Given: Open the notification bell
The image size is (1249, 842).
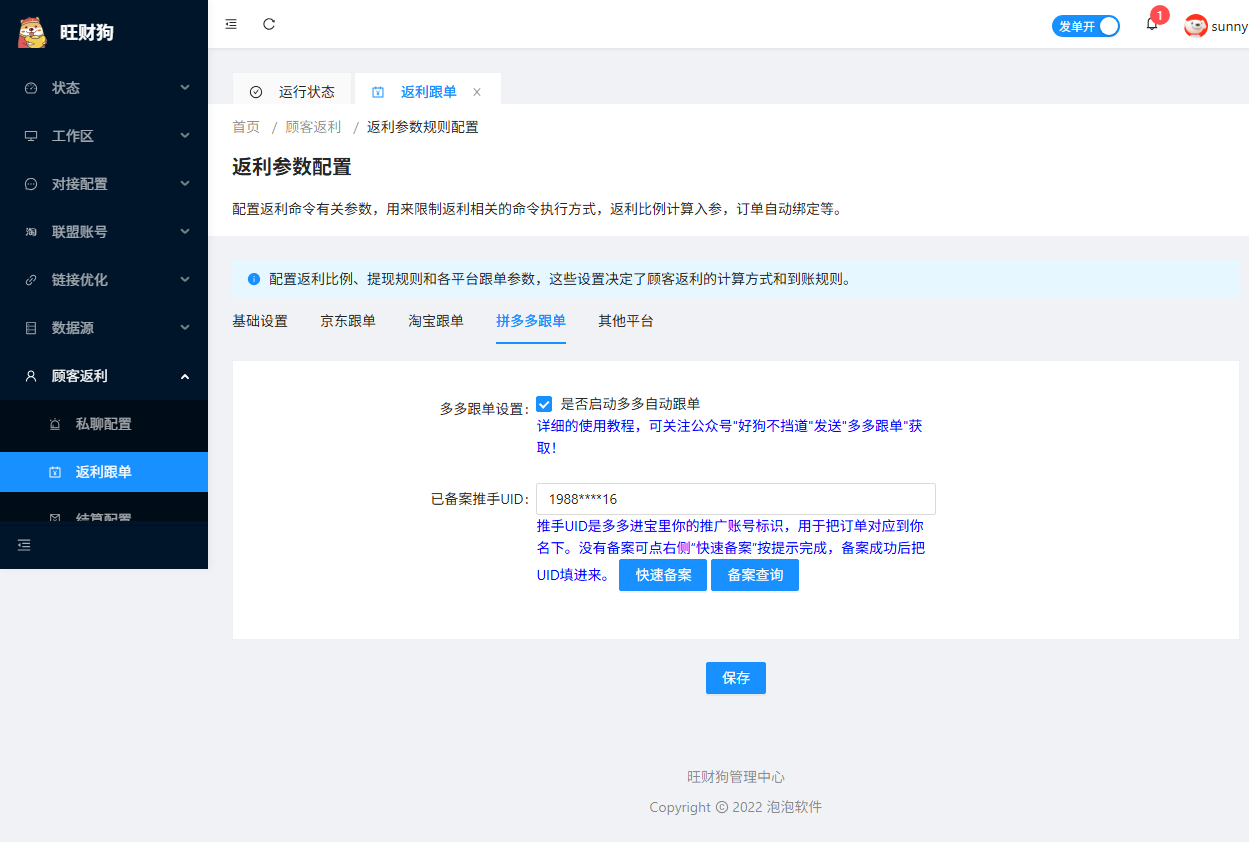Looking at the screenshot, I should [x=1152, y=25].
